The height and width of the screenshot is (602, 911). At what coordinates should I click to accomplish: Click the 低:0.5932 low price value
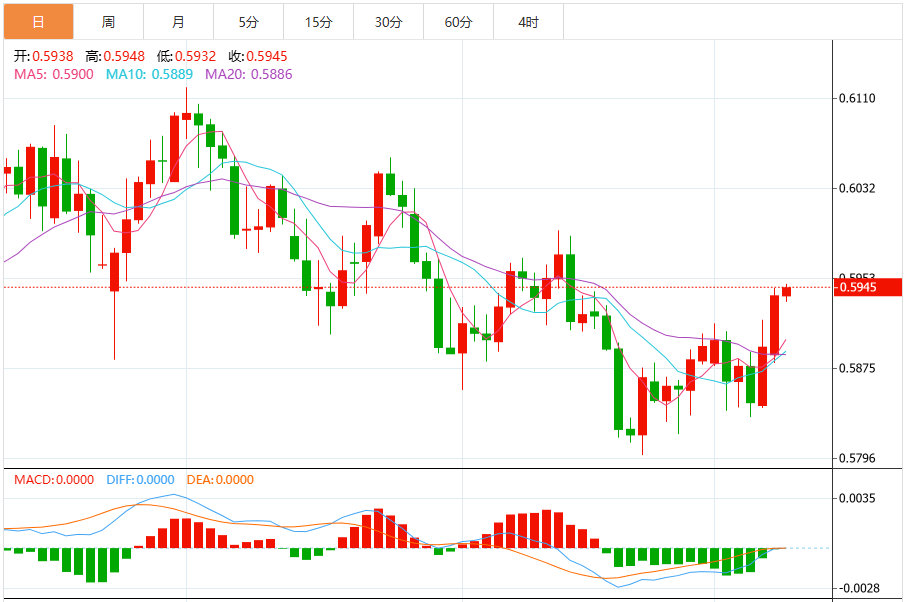coord(186,56)
